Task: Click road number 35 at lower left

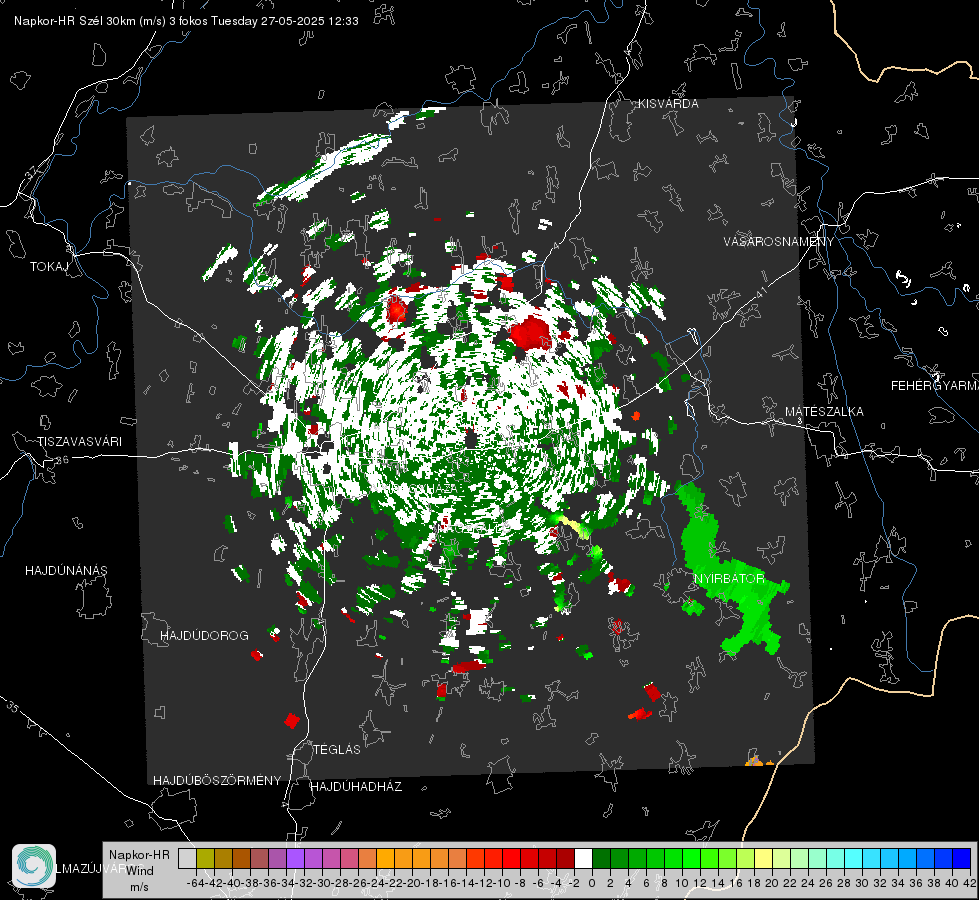Action: tap(12, 707)
